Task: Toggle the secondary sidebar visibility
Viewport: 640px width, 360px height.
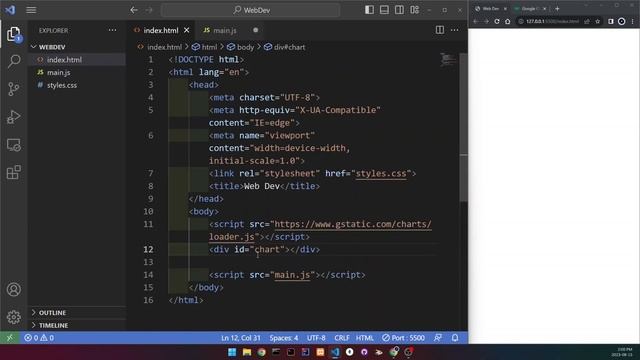Action: 399,10
